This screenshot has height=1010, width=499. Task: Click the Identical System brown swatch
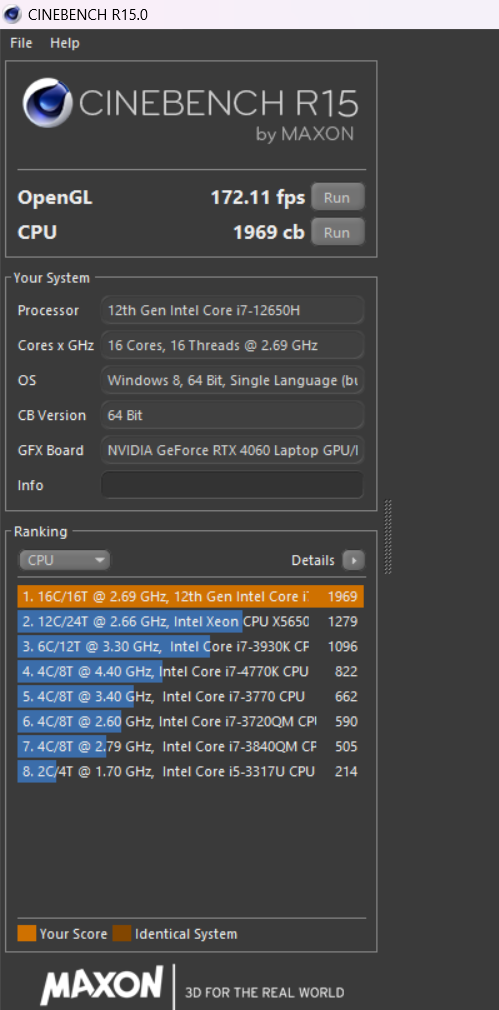click(122, 933)
